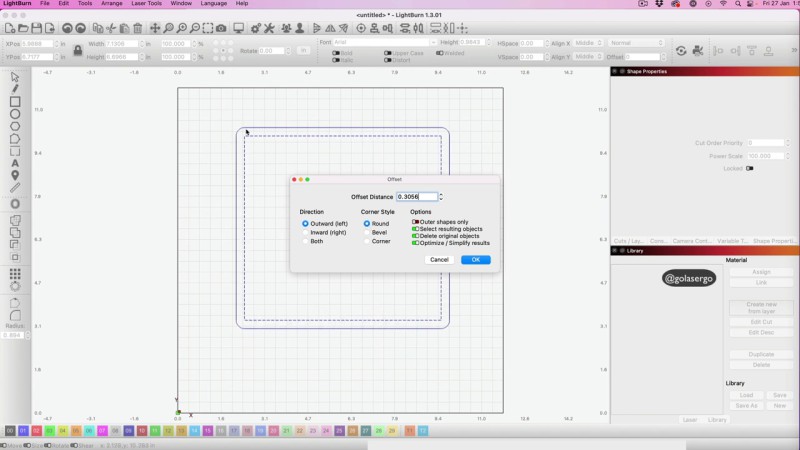Image resolution: width=800 pixels, height=450 pixels.
Task: Open the Arrange menu
Action: pos(111,4)
